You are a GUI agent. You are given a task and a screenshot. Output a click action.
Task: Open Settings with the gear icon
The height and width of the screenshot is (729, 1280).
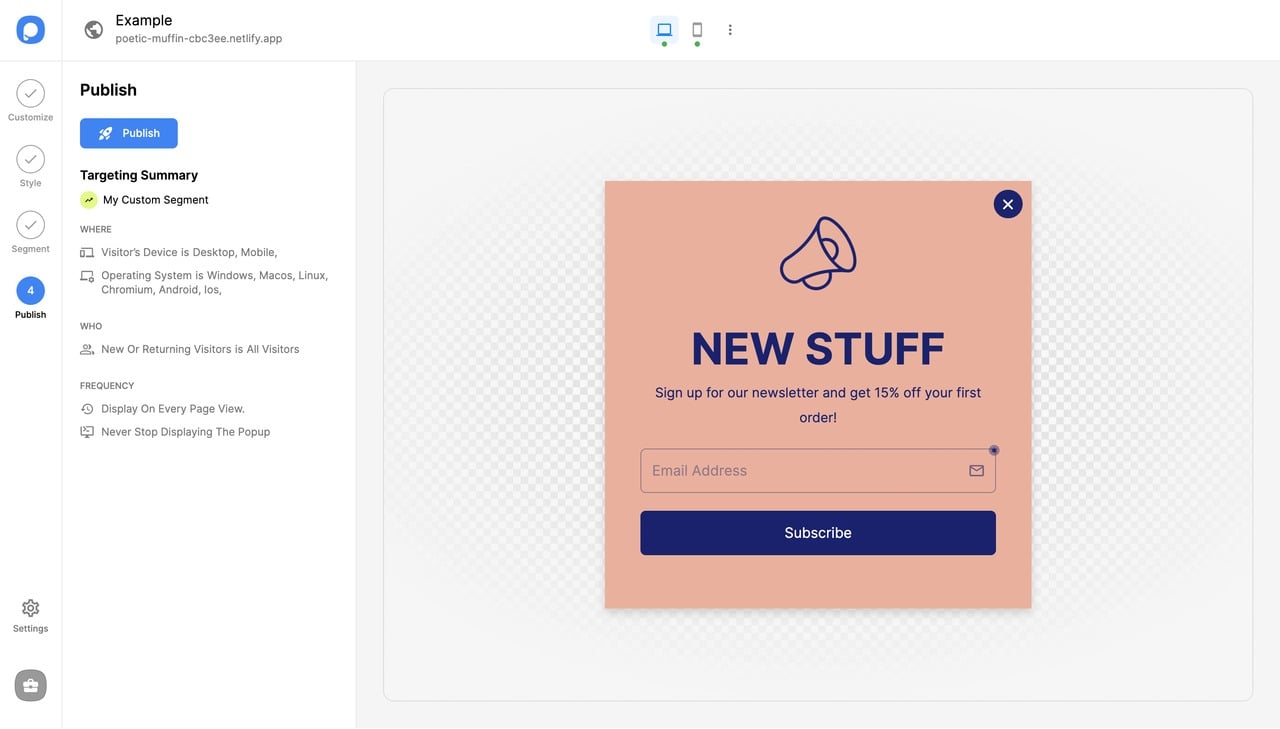pos(30,608)
